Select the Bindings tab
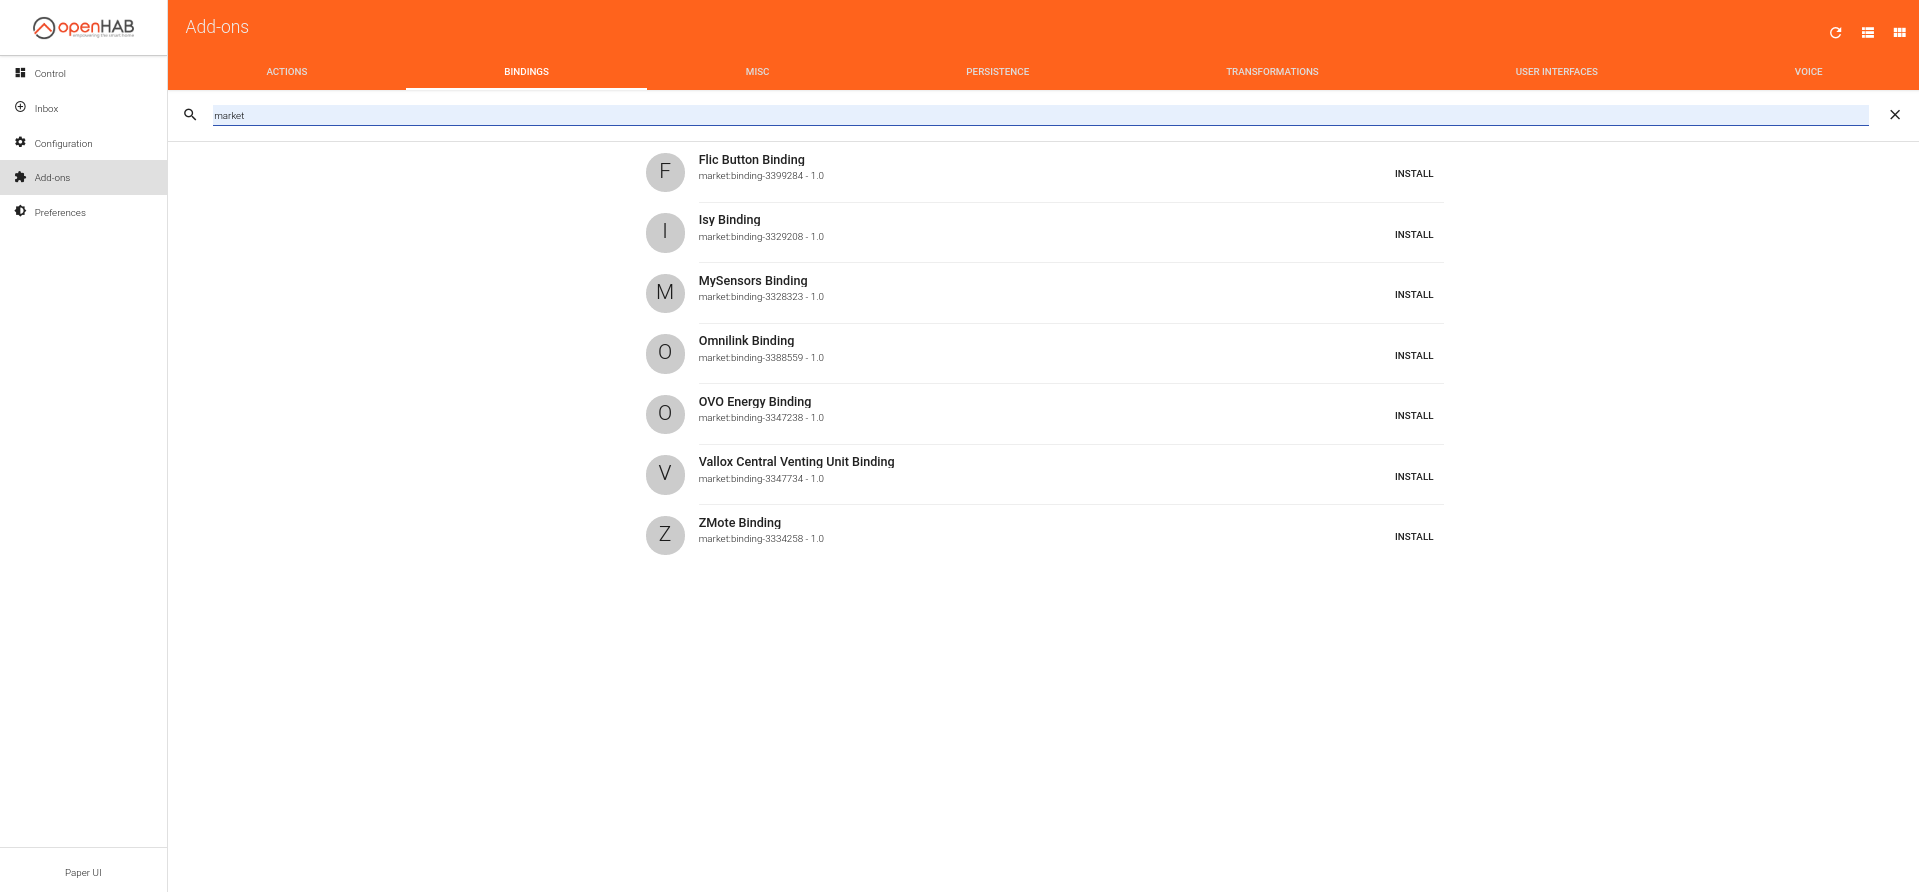Image resolution: width=1919 pixels, height=892 pixels. click(x=526, y=72)
